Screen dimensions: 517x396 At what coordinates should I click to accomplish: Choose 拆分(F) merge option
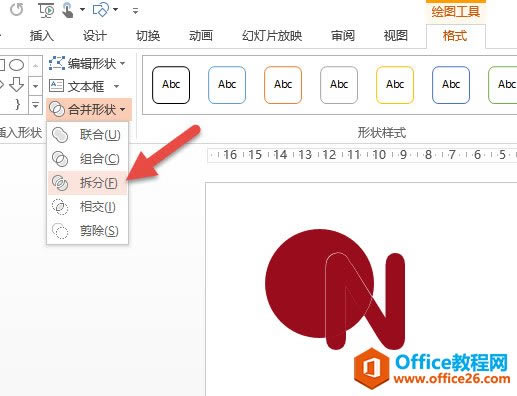click(88, 183)
